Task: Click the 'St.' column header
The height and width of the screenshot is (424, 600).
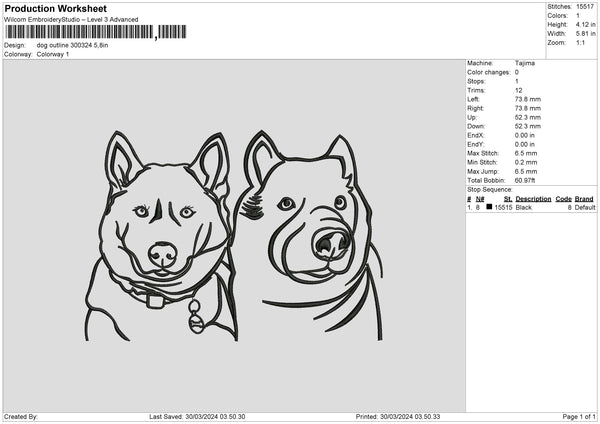Action: tap(508, 199)
